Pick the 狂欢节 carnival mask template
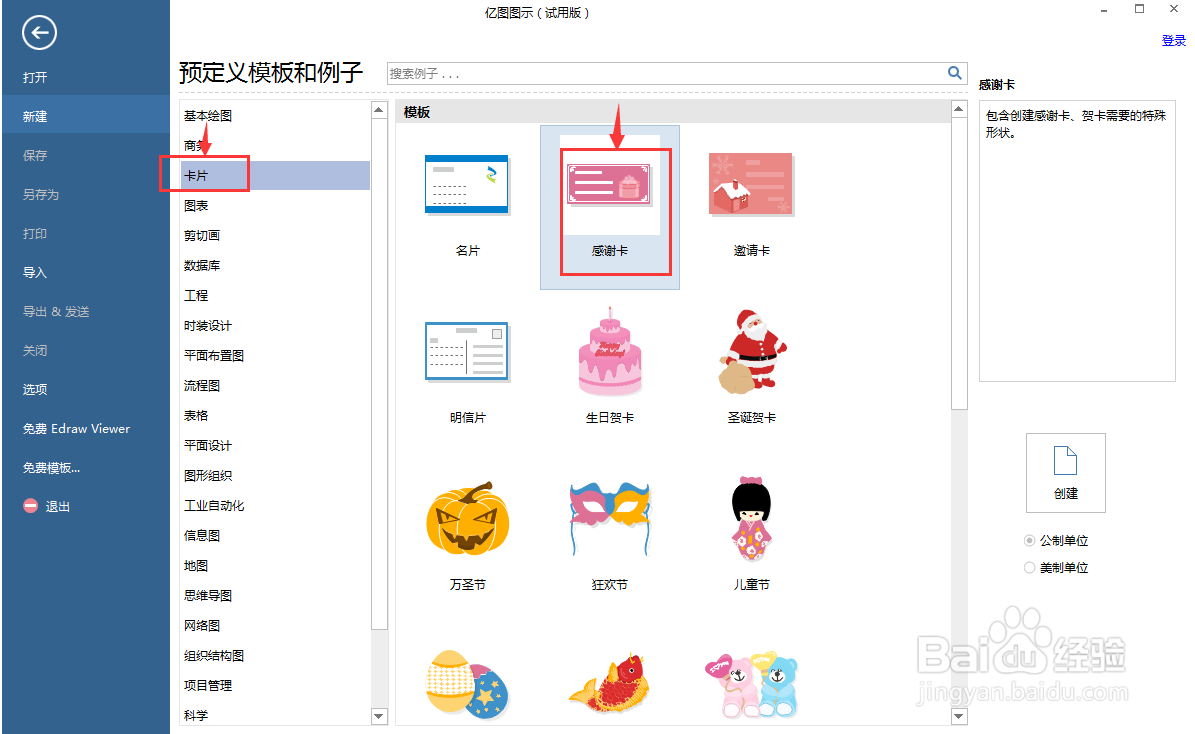The width and height of the screenshot is (1195, 734). 610,536
